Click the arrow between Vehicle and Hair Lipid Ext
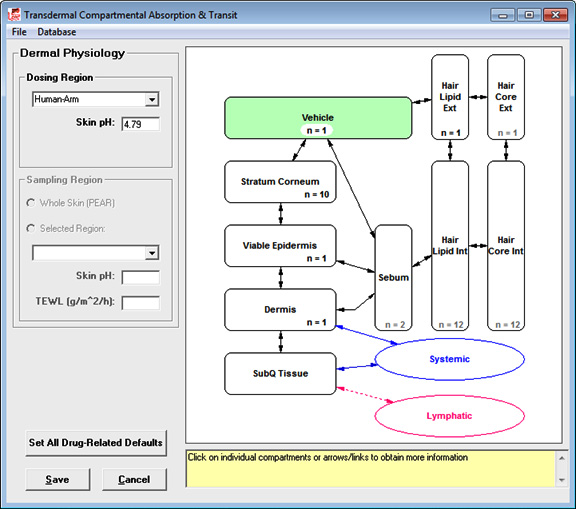 click(x=422, y=100)
